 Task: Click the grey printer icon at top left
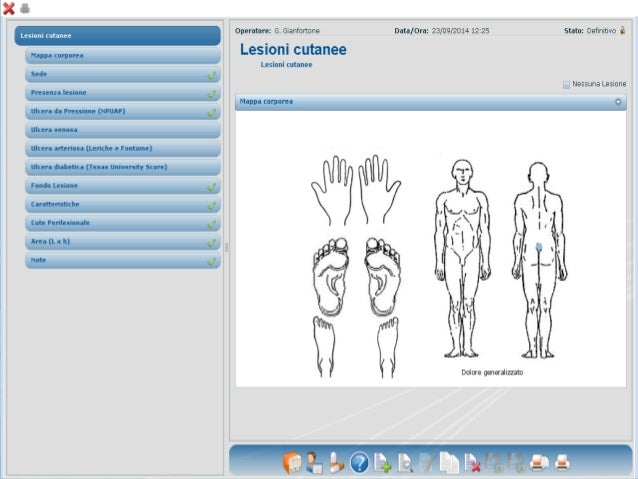coord(24,8)
